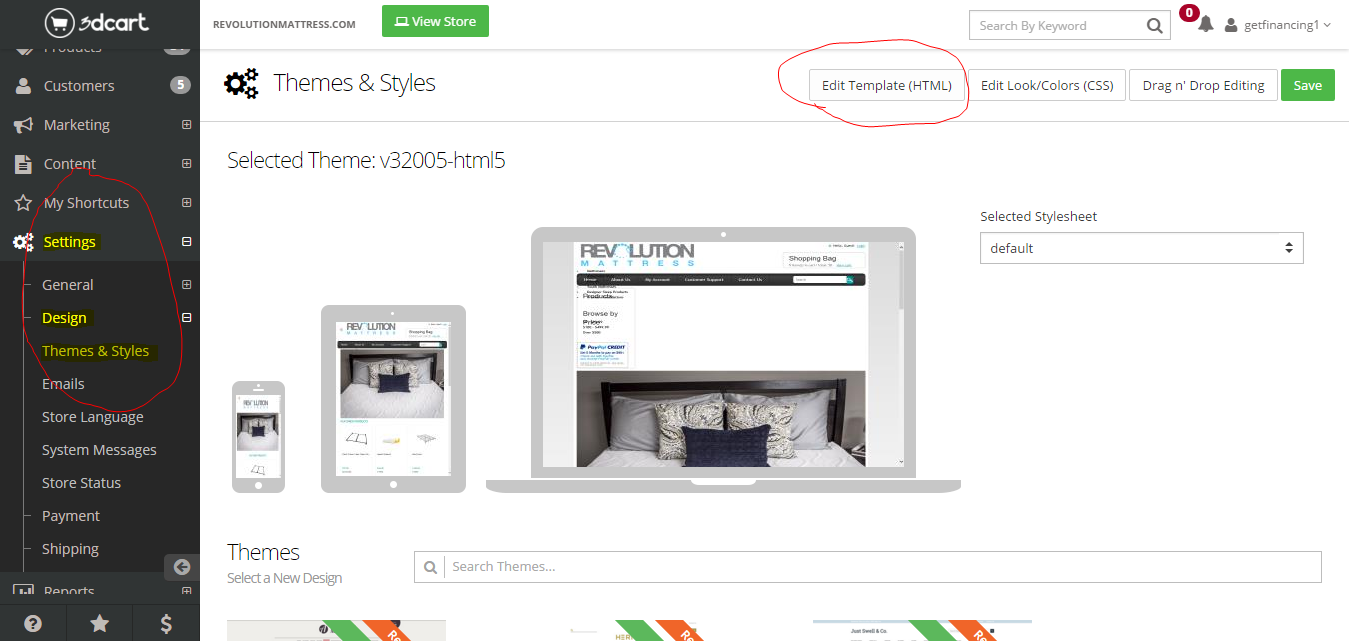The image size is (1349, 641).
Task: Click the Customers count badge 5
Action: [x=180, y=85]
